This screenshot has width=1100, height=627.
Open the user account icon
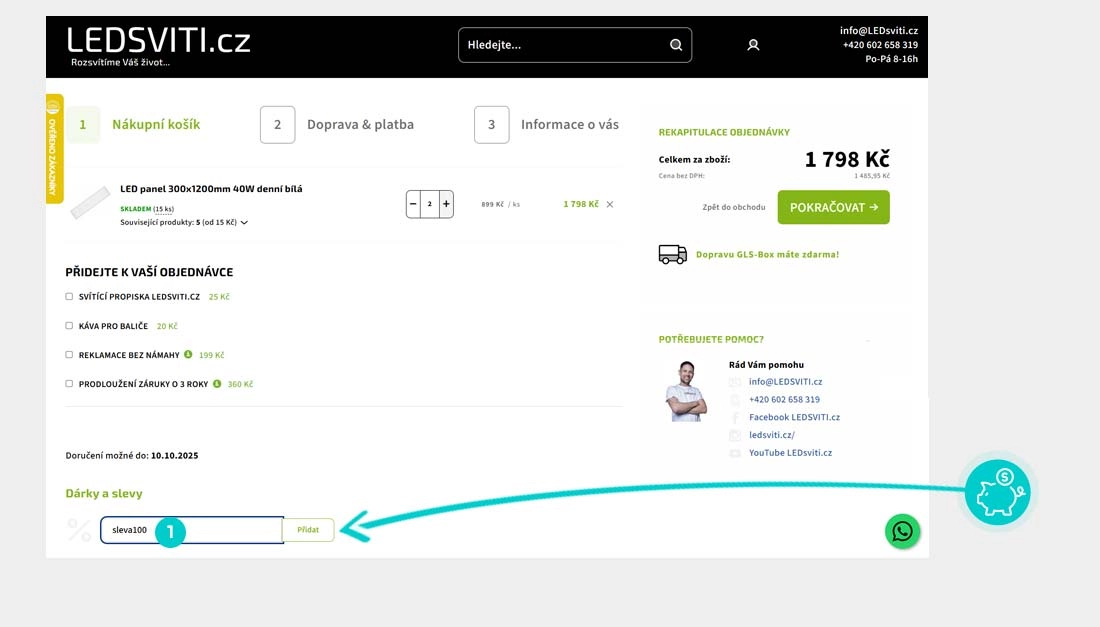point(753,45)
